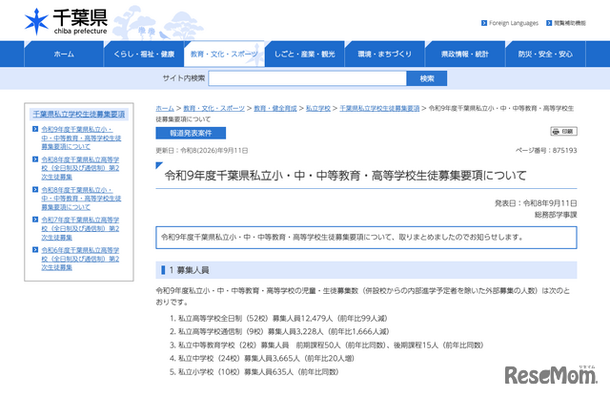The image size is (610, 400).
Task: Click the section heading 1 募集人員
Action: pos(366,270)
